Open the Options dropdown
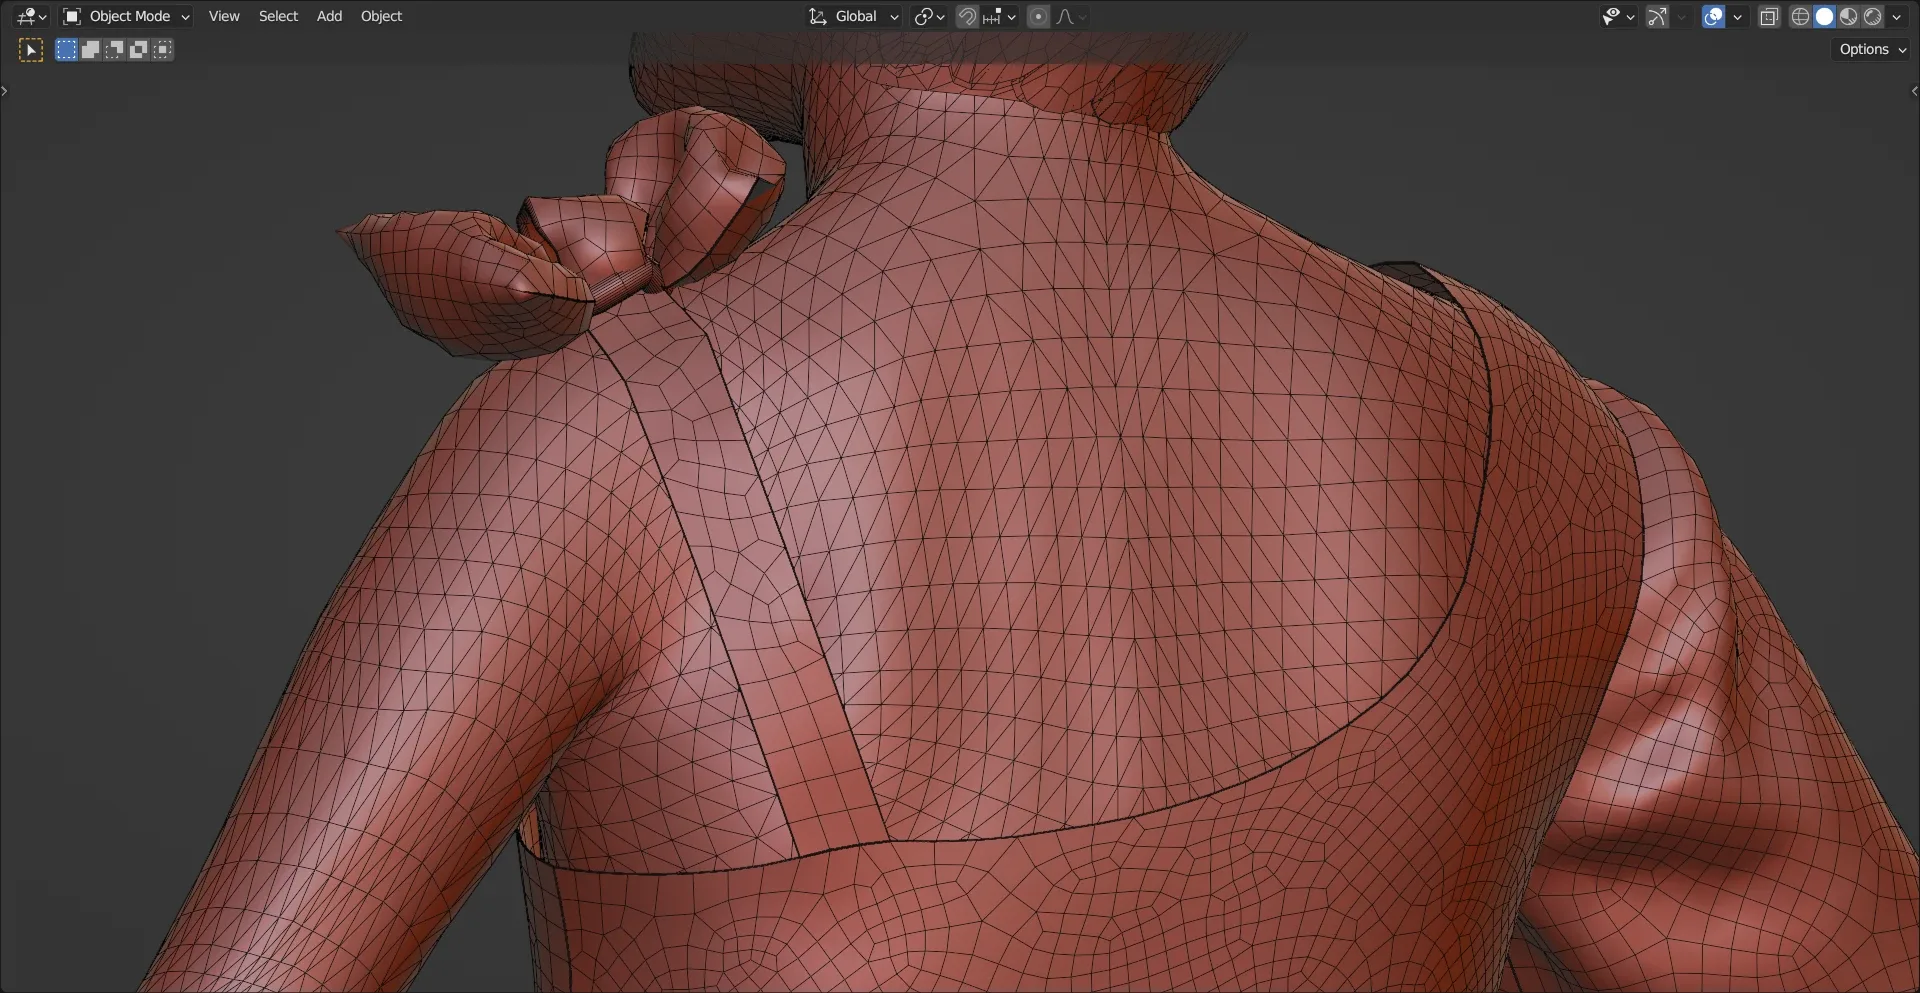 pyautogui.click(x=1872, y=49)
